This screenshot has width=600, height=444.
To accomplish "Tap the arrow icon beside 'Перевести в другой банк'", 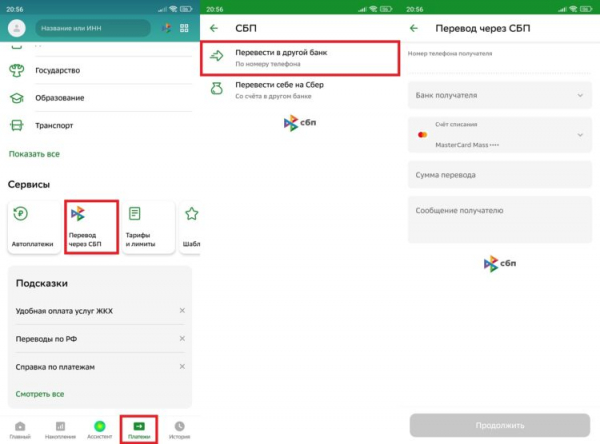I will coord(216,56).
